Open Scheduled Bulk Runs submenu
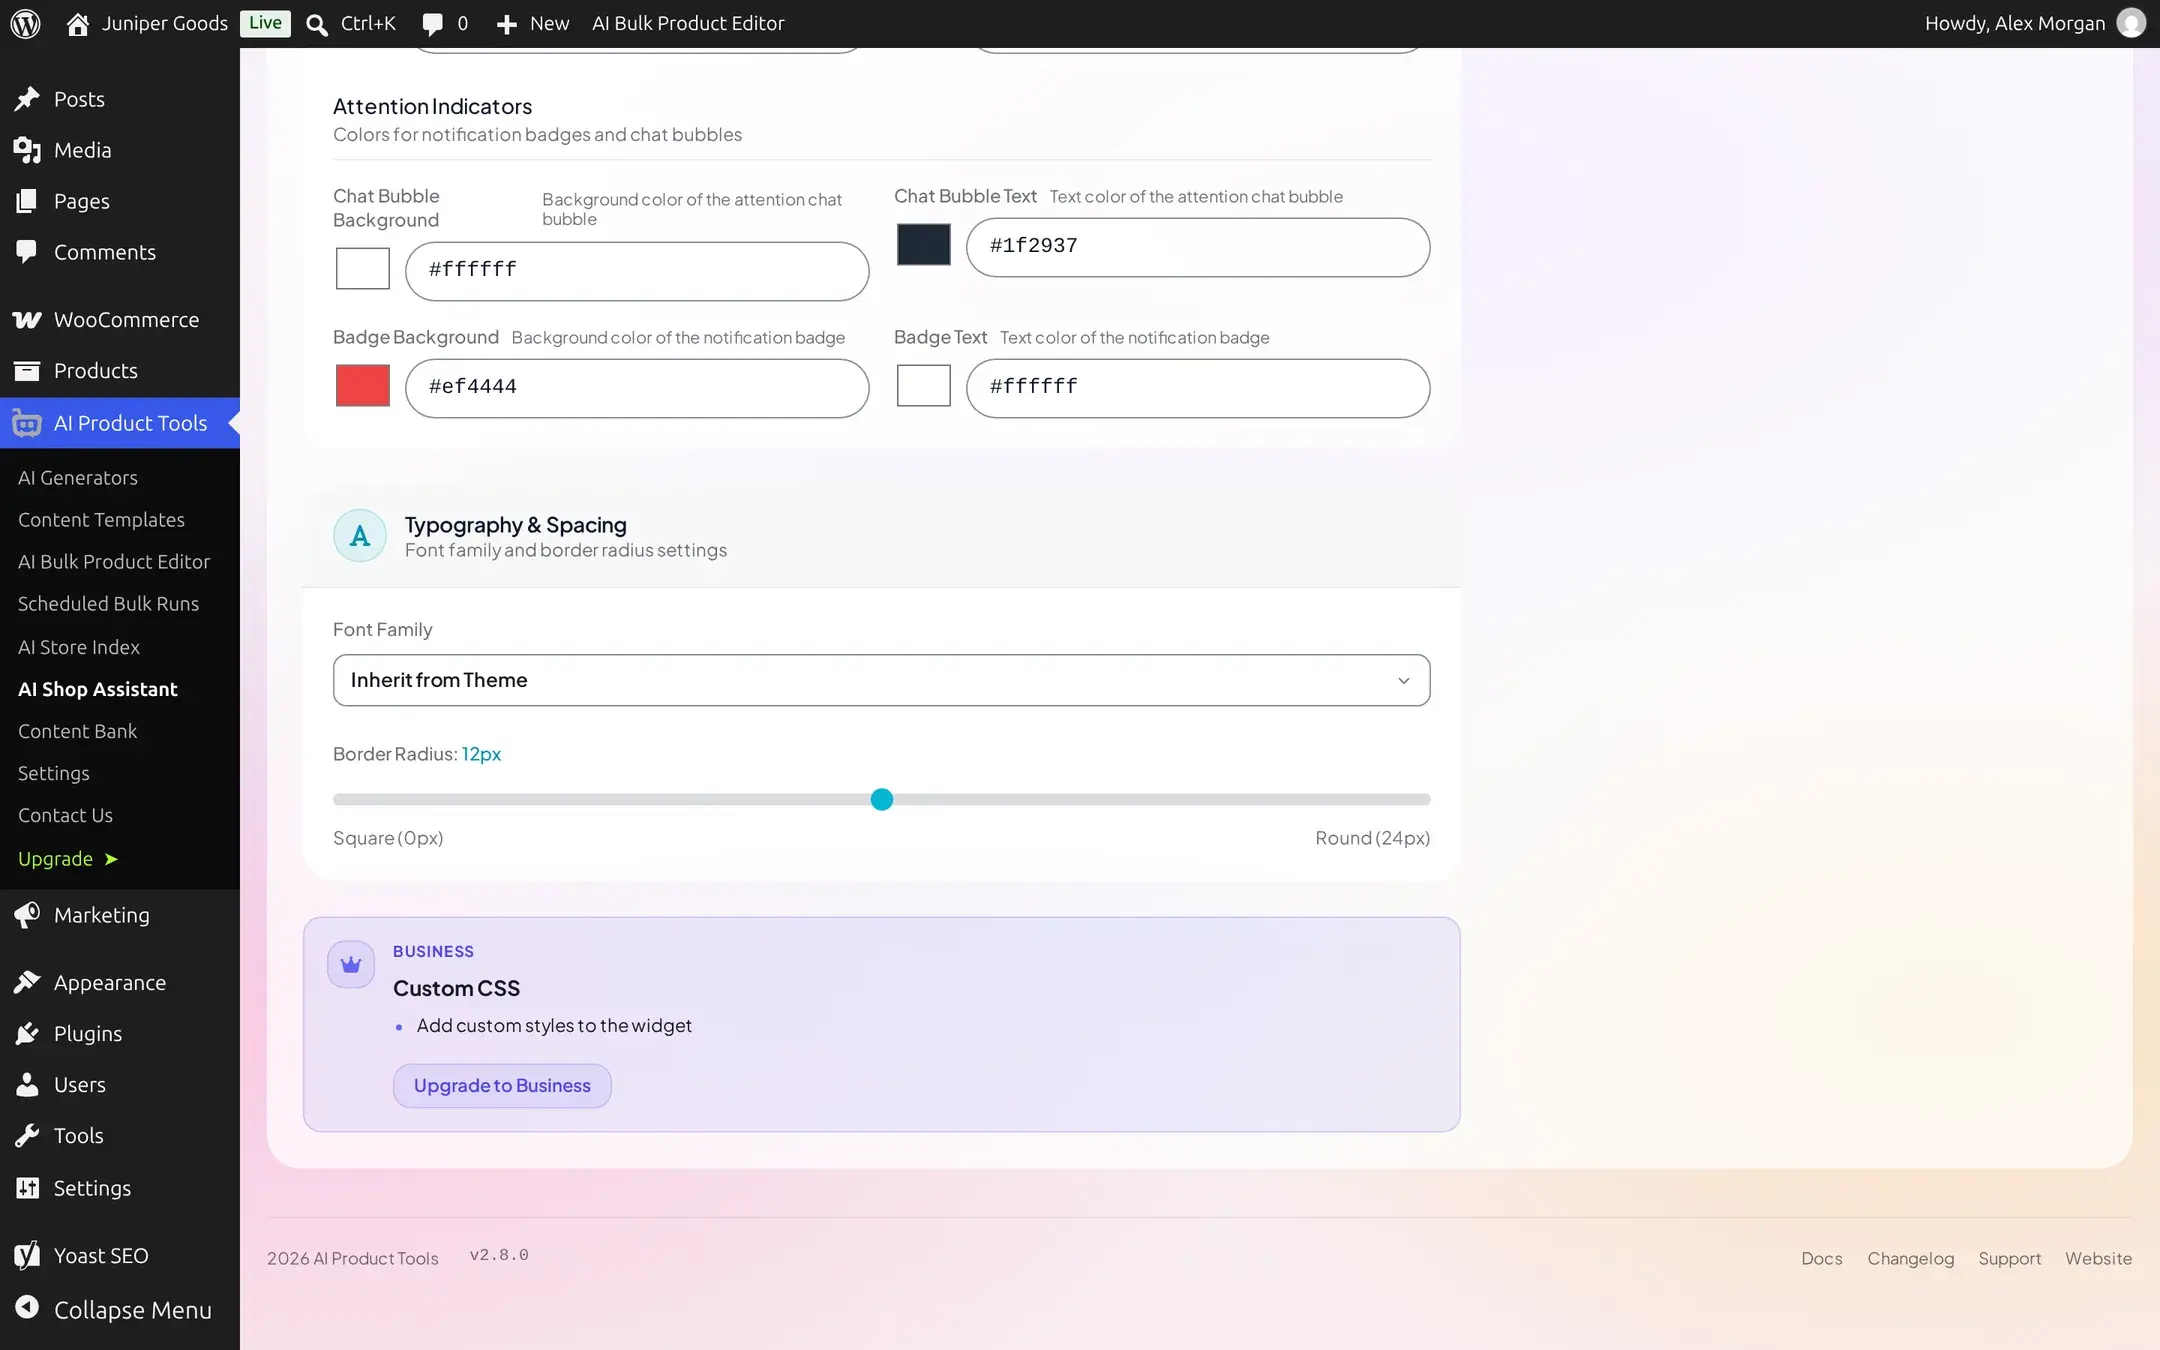This screenshot has height=1350, width=2160. pos(108,604)
